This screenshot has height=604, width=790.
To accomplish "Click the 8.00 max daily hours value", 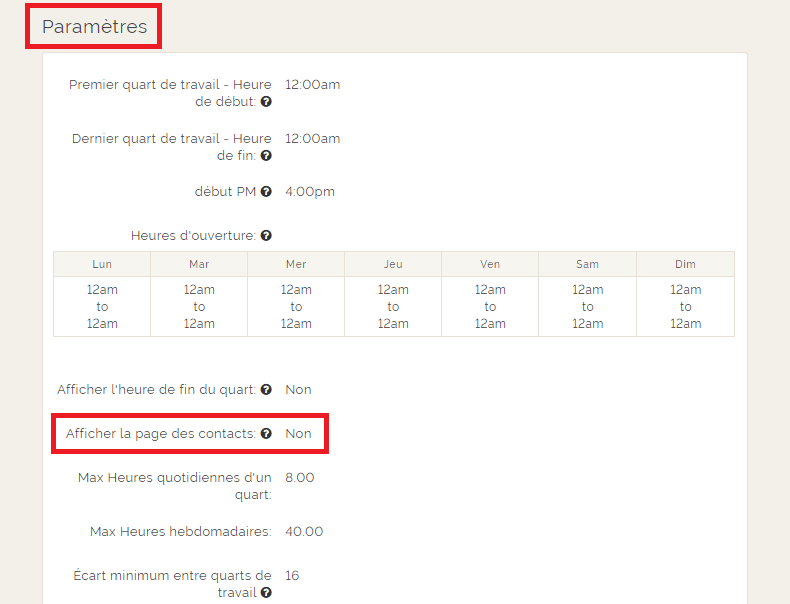I will click(x=300, y=478).
